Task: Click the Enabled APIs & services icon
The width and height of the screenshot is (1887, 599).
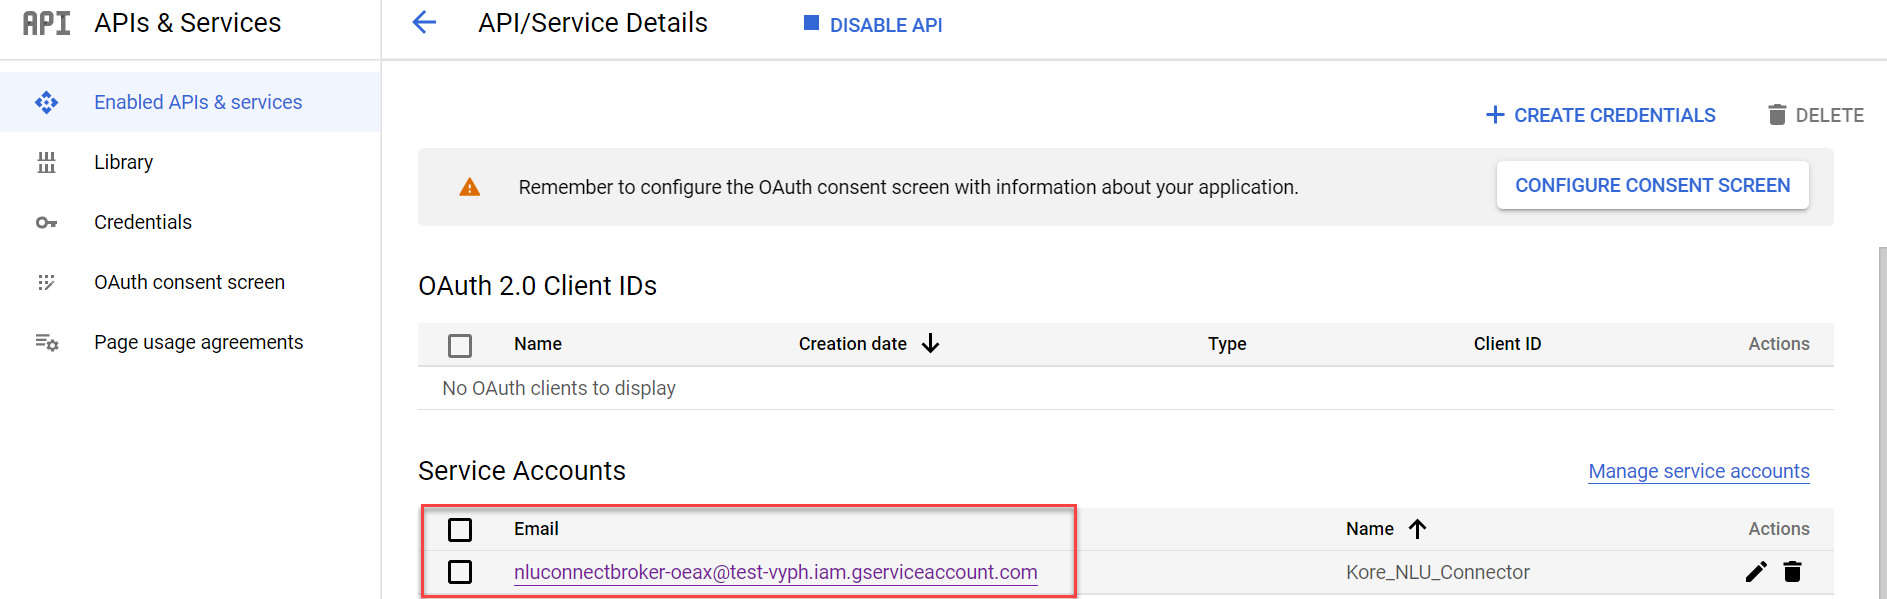Action: 46,102
